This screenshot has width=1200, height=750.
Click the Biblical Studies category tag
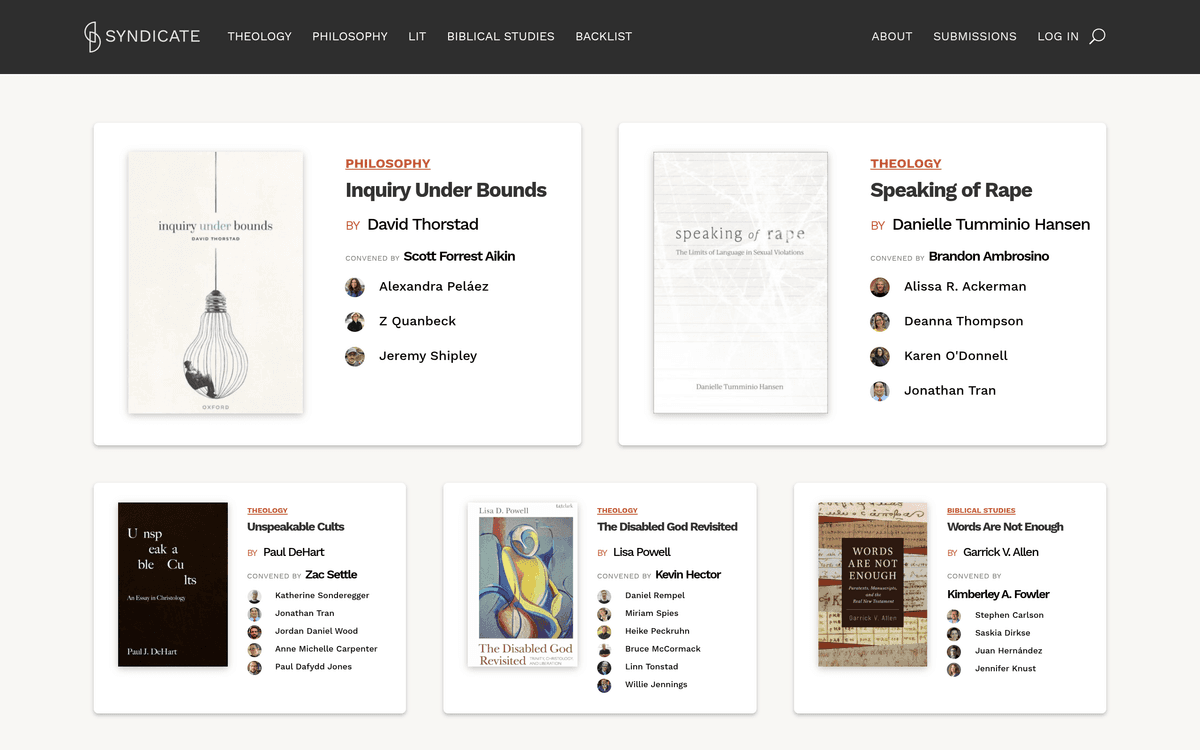pos(981,511)
